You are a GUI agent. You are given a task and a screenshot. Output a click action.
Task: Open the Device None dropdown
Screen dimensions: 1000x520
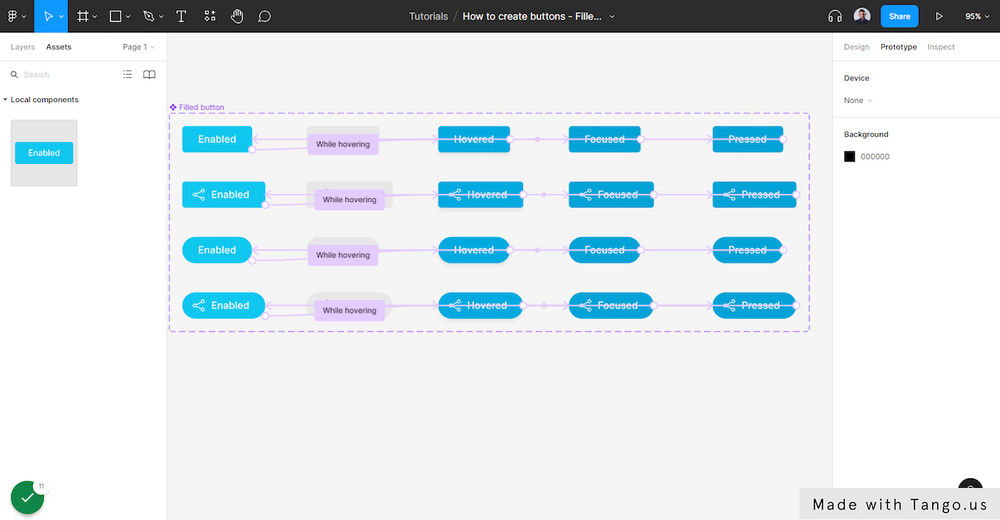858,100
